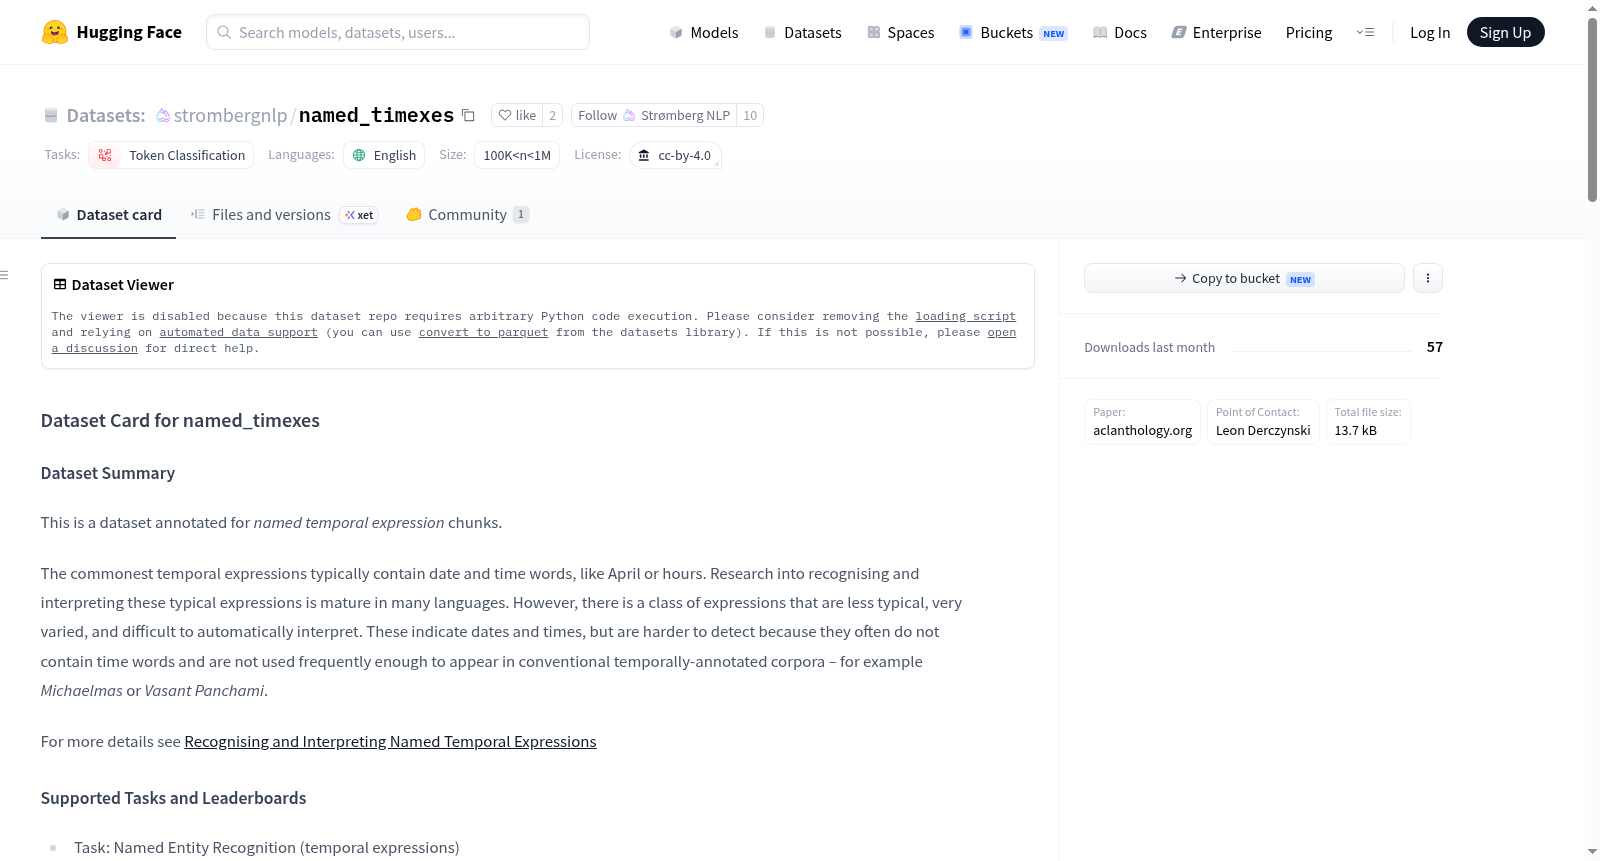The height and width of the screenshot is (861, 1600).
Task: Open the Recognising and Interpreting Named Temporal Expressions link
Action: coord(390,741)
